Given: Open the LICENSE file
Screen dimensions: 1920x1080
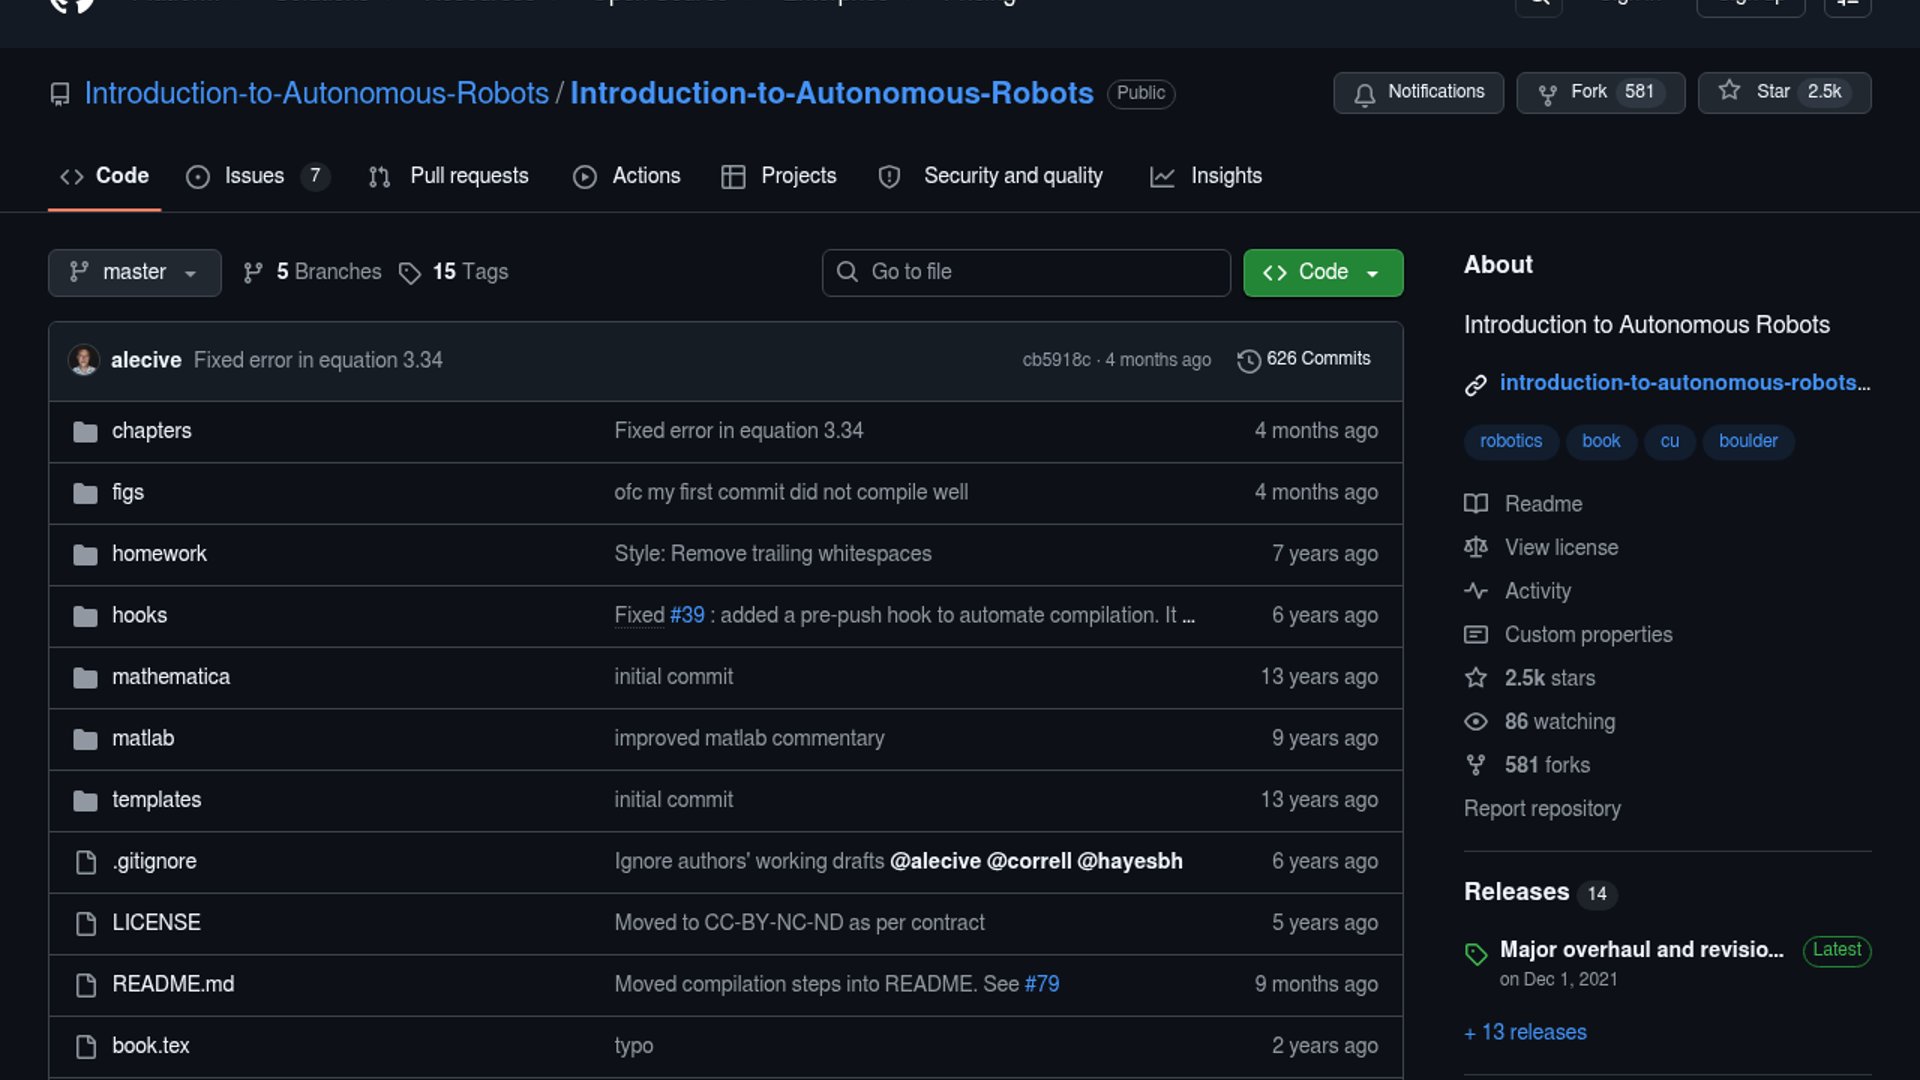Looking at the screenshot, I should (x=156, y=923).
